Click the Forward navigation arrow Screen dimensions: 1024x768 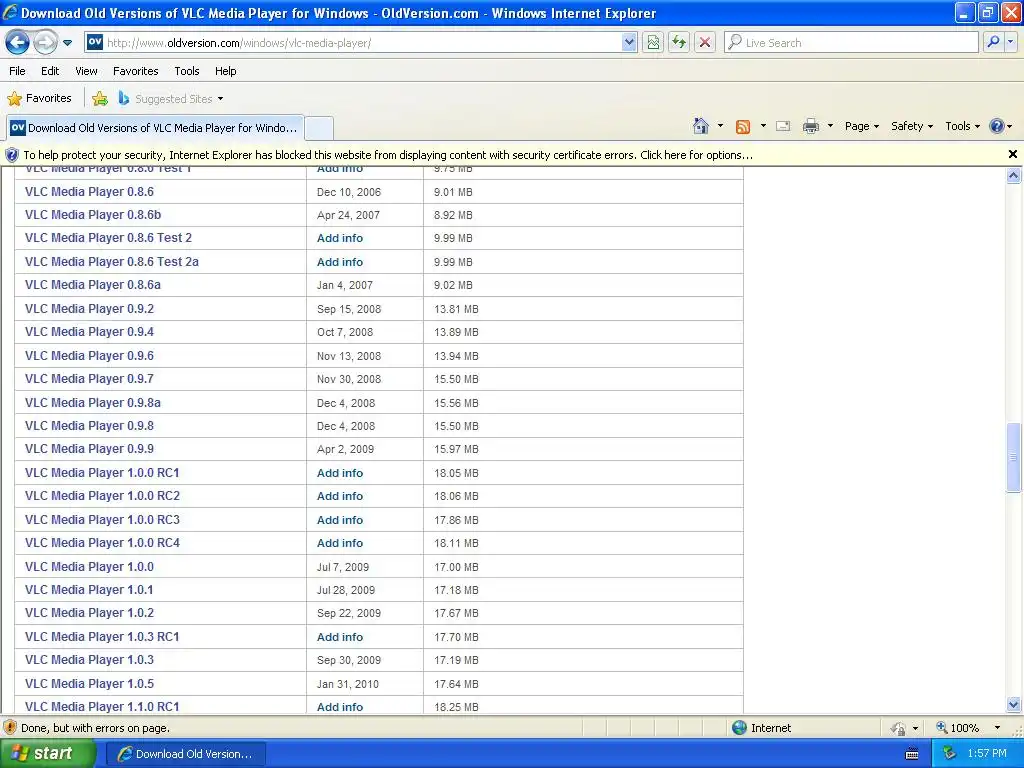pyautogui.click(x=45, y=42)
